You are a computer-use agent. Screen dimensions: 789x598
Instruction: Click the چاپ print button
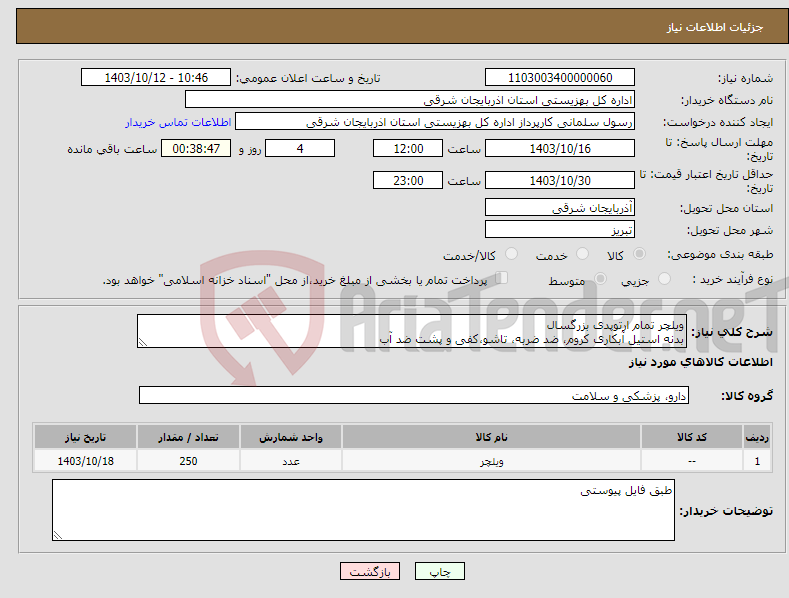click(x=440, y=571)
